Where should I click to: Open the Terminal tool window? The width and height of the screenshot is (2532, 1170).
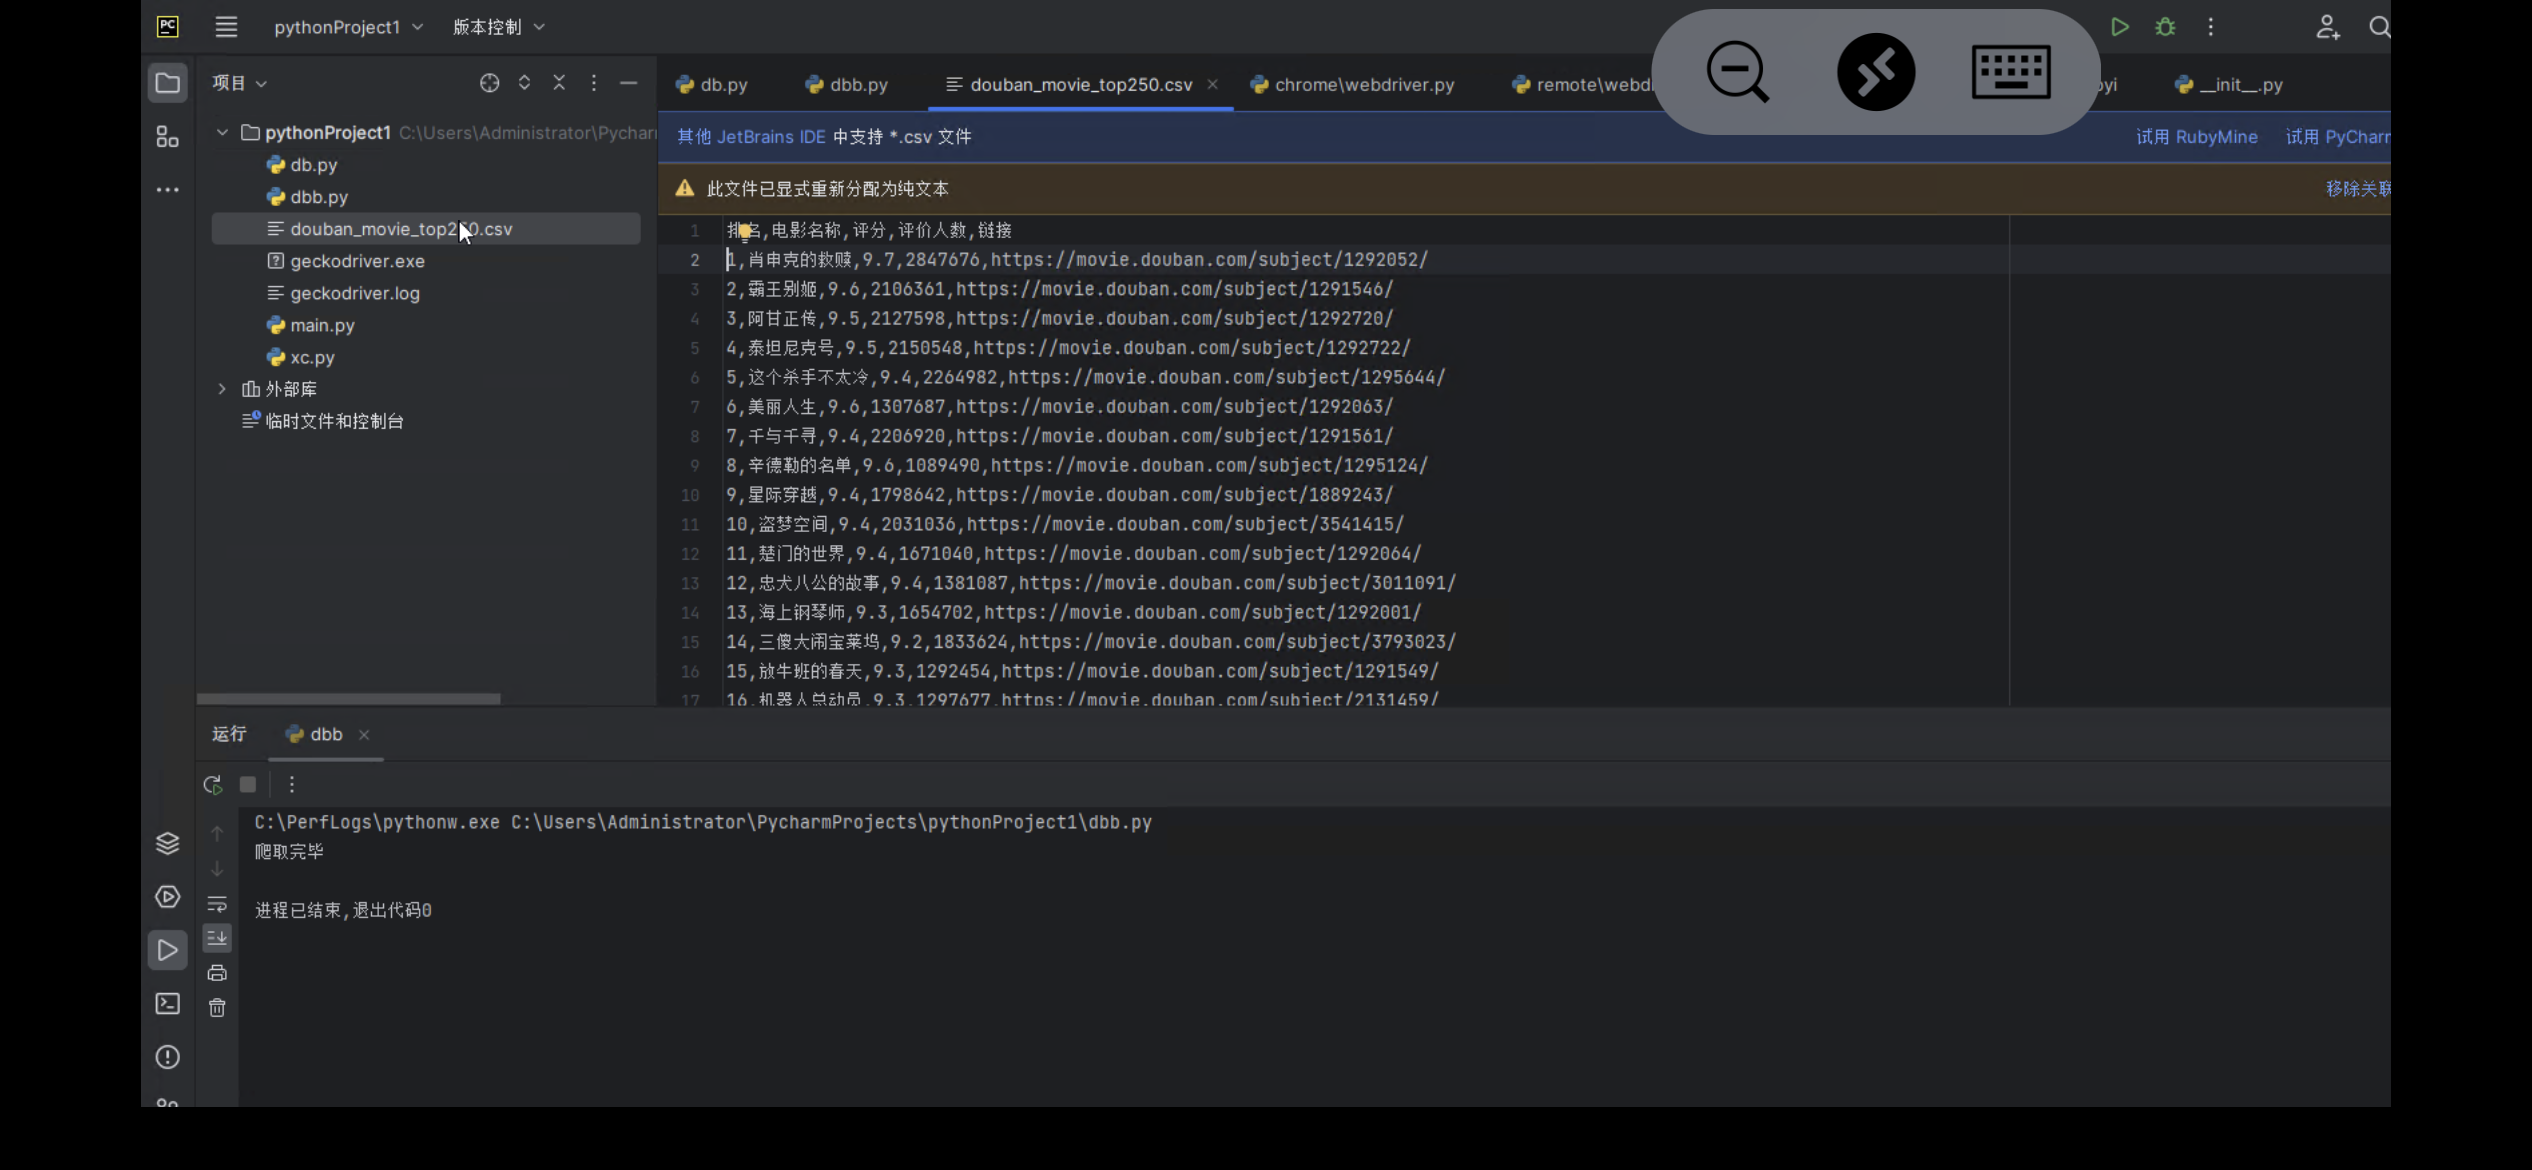(168, 1004)
